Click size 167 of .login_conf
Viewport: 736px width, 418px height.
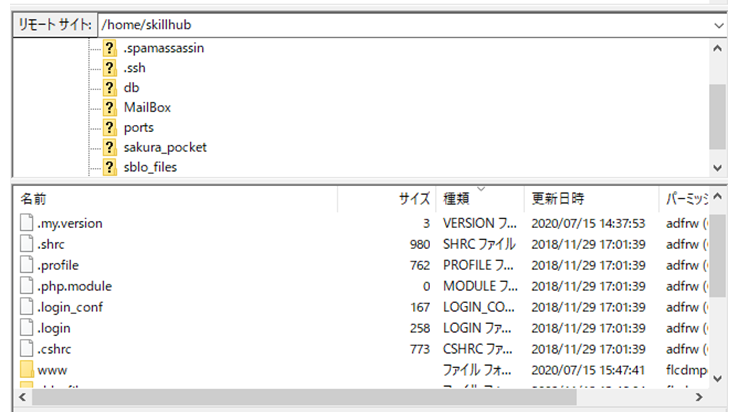tap(420, 307)
